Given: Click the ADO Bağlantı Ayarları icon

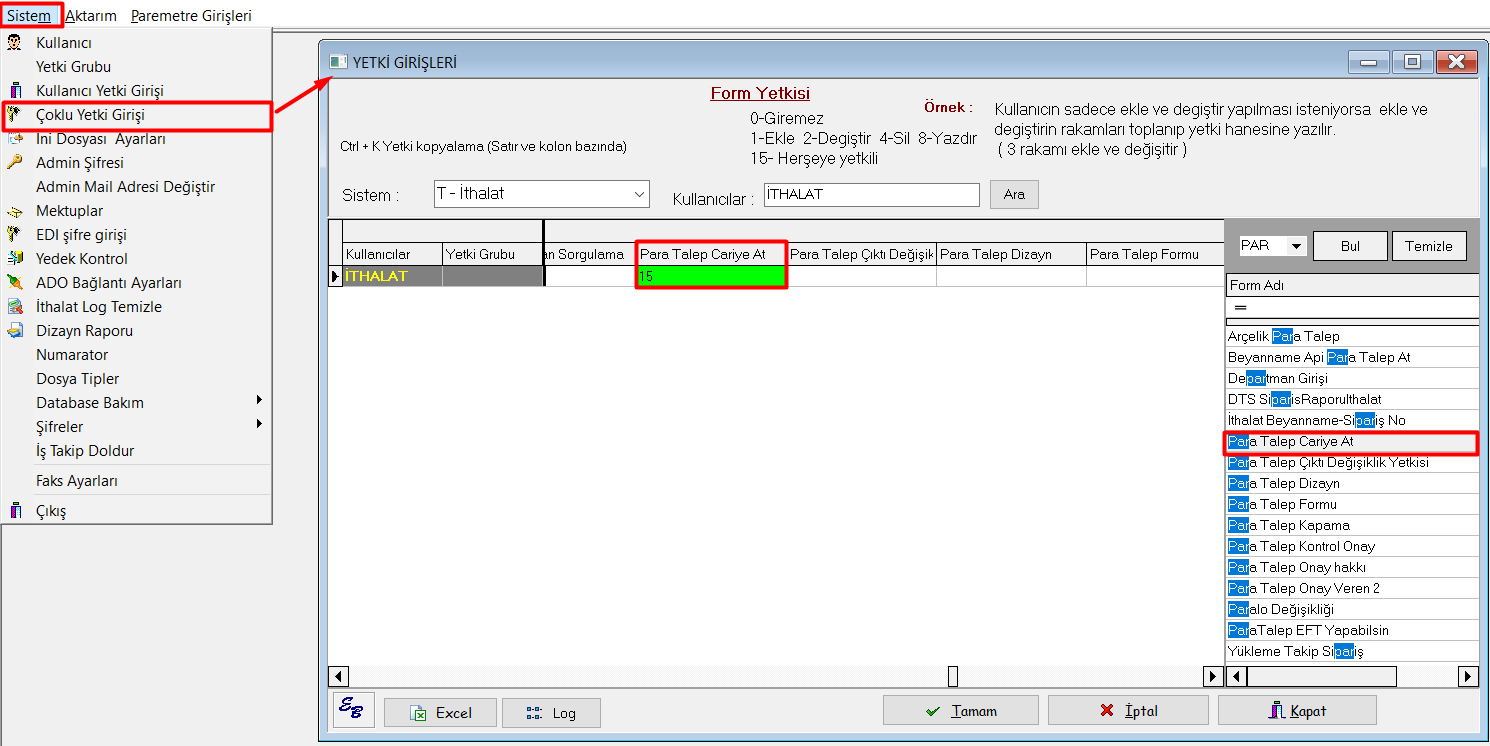Looking at the screenshot, I should click(14, 283).
